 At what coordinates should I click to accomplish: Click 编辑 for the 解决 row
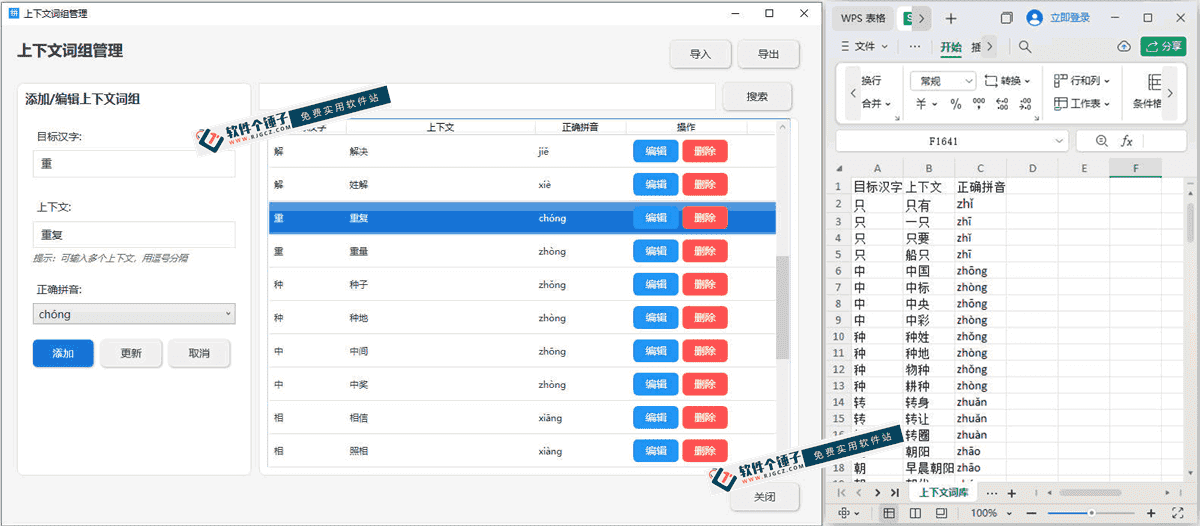(x=656, y=151)
